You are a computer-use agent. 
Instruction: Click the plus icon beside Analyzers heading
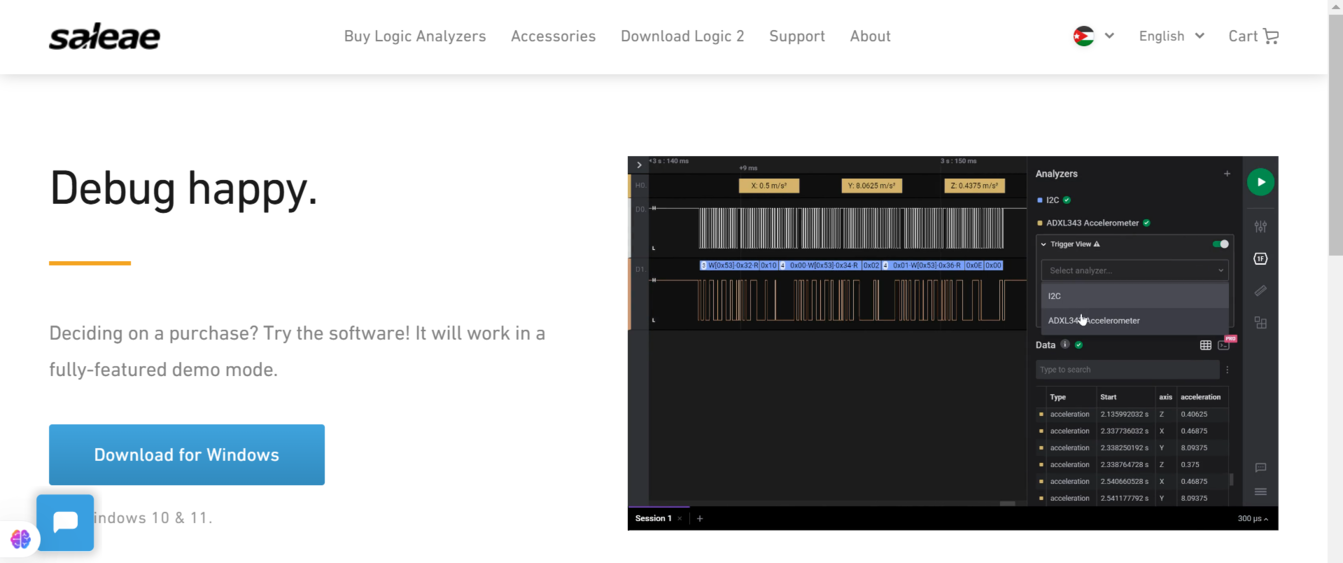(1227, 174)
